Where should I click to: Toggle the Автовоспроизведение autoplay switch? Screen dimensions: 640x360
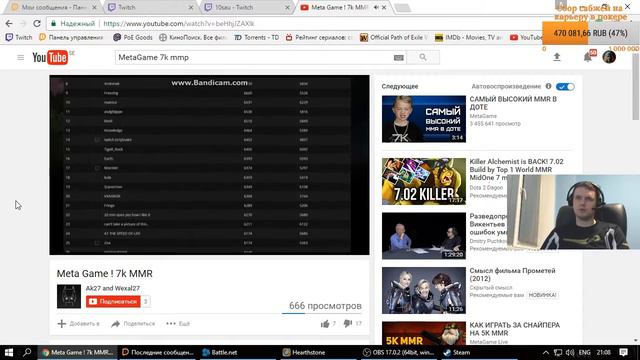click(565, 87)
